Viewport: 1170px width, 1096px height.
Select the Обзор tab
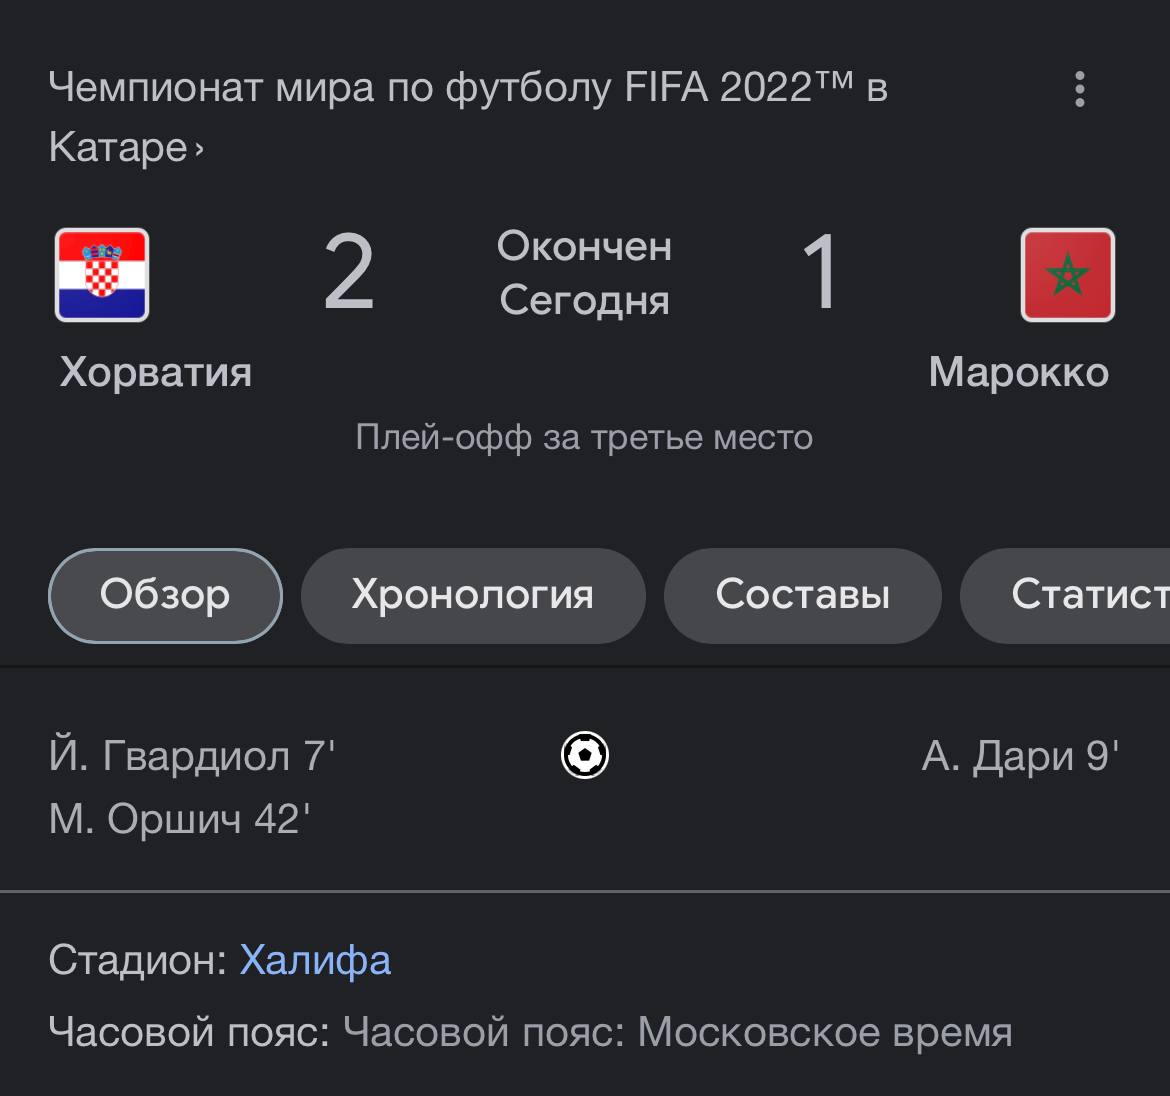(165, 595)
